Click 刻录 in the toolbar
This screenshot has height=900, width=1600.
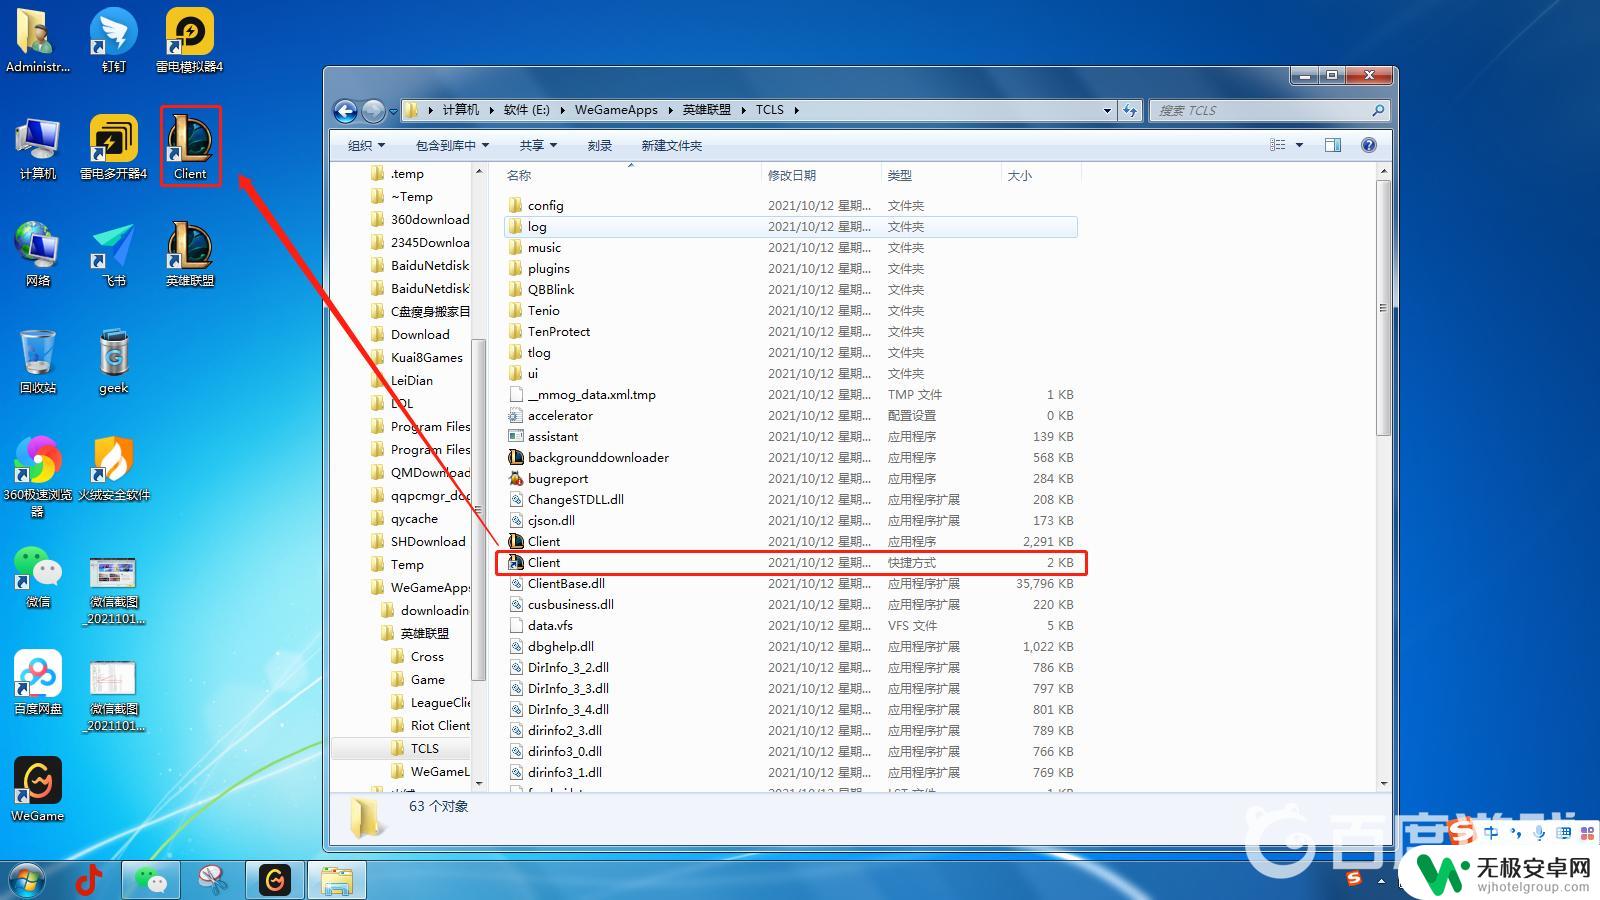tap(600, 145)
